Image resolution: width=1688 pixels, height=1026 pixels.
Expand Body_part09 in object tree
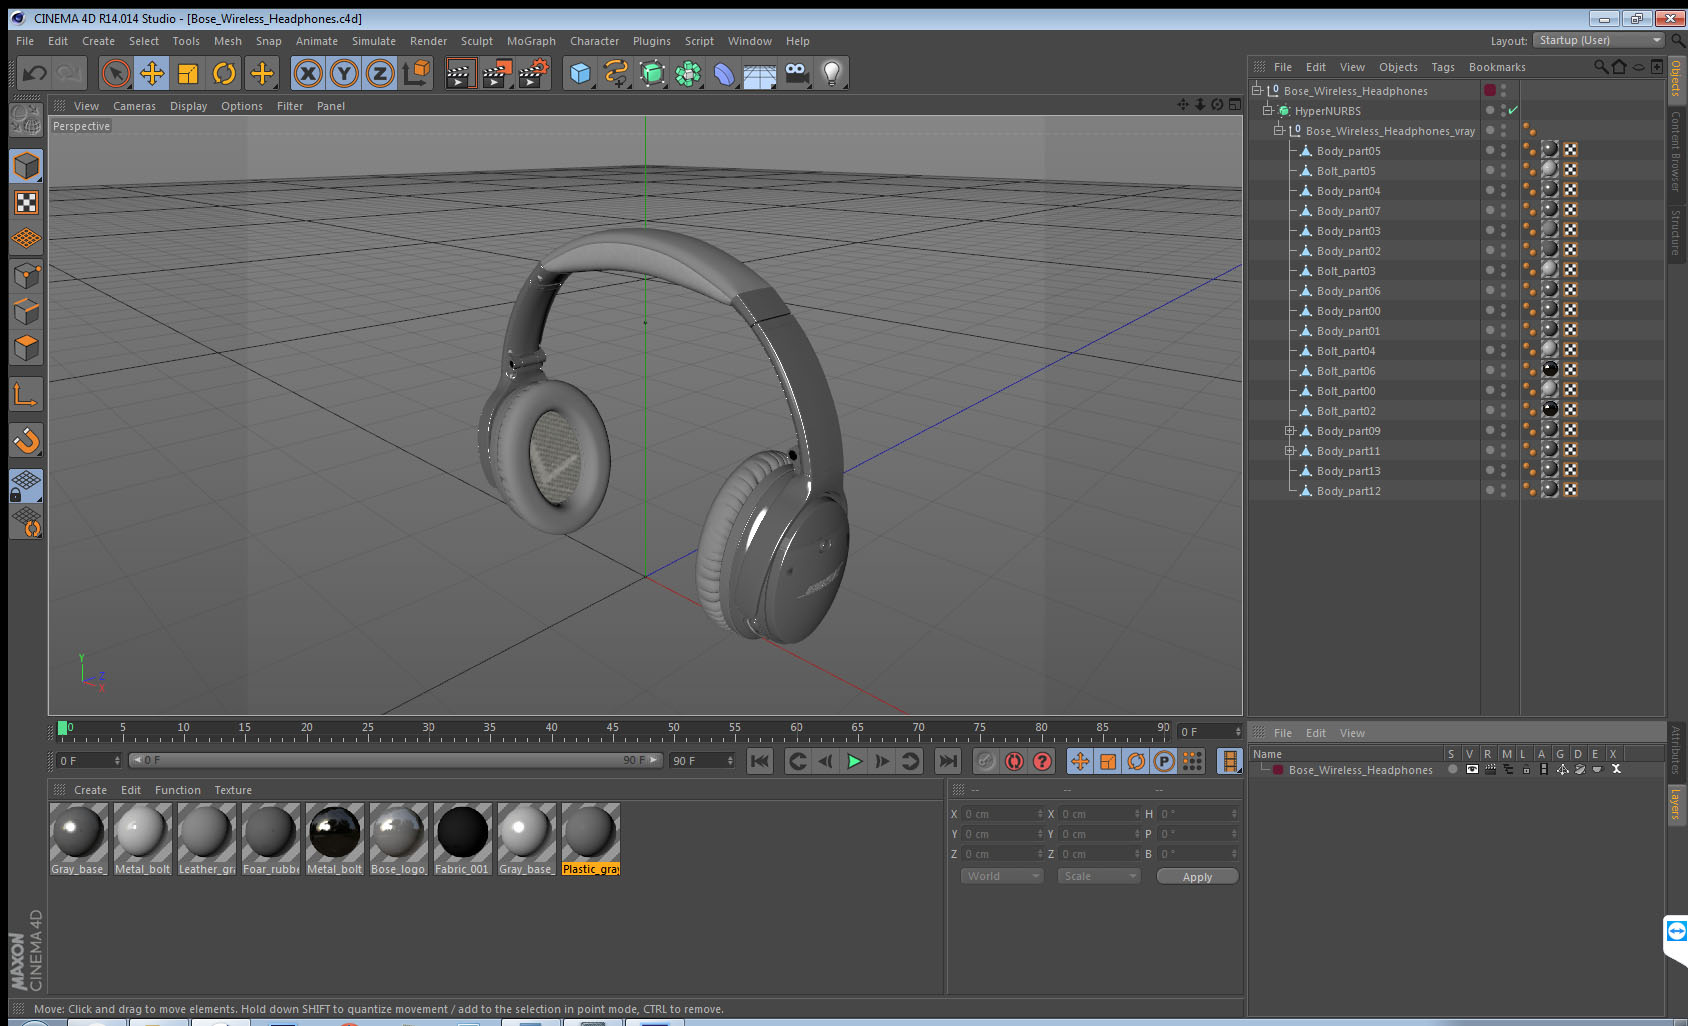(1290, 430)
